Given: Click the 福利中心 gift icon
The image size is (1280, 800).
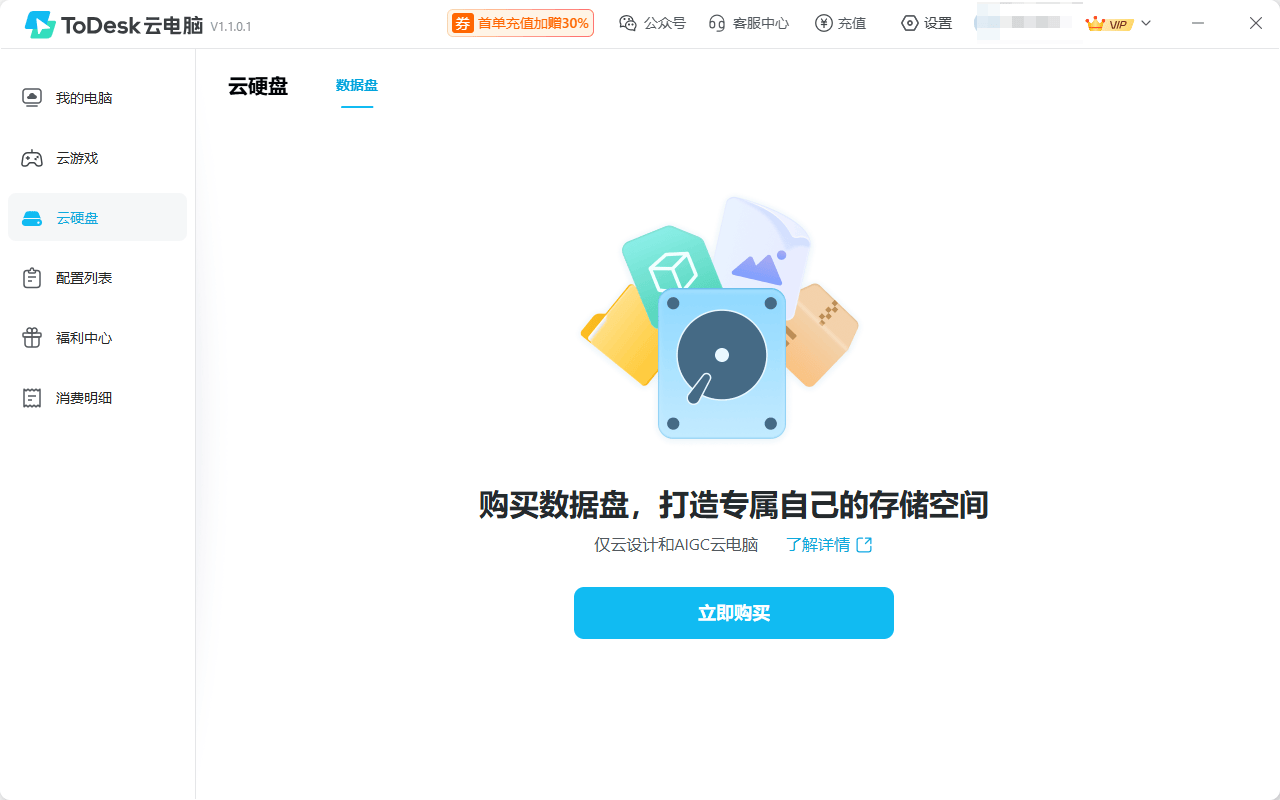Looking at the screenshot, I should pyautogui.click(x=32, y=338).
